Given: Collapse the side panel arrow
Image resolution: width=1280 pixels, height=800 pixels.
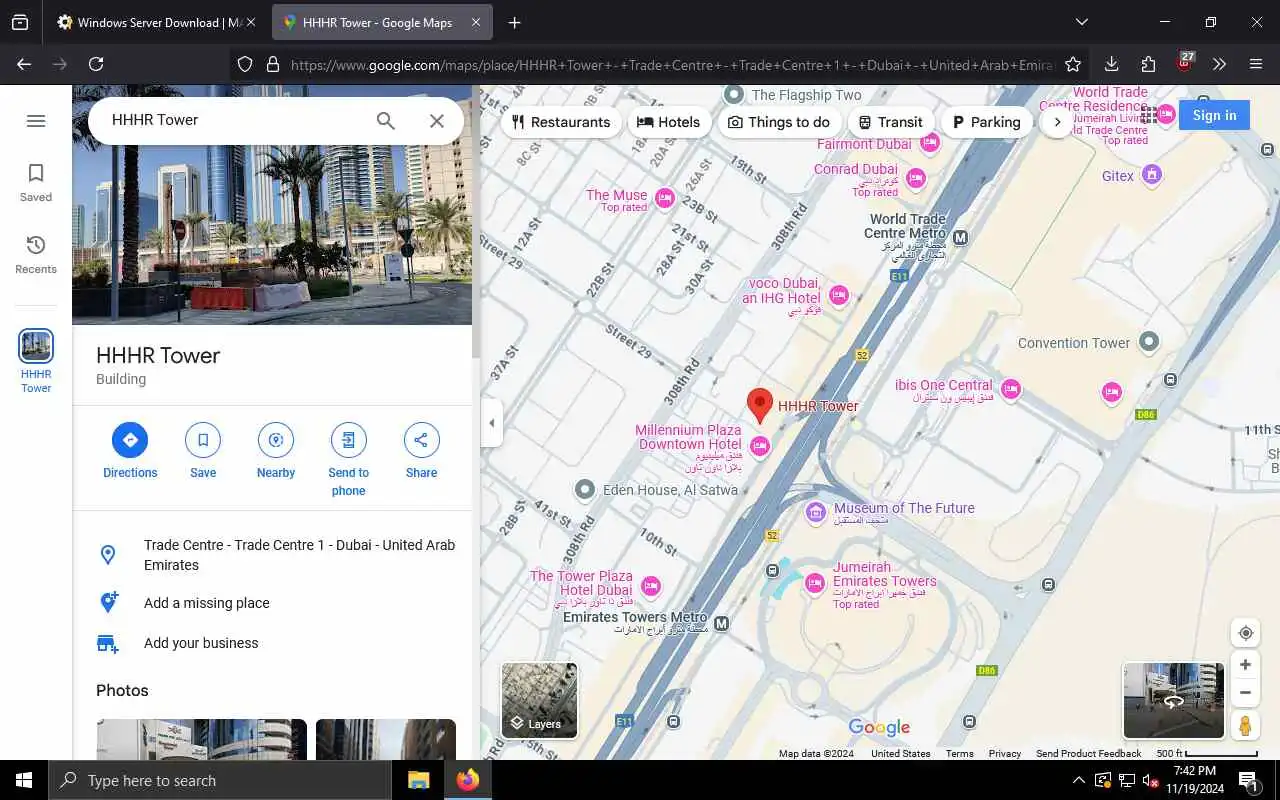Looking at the screenshot, I should pos(491,423).
